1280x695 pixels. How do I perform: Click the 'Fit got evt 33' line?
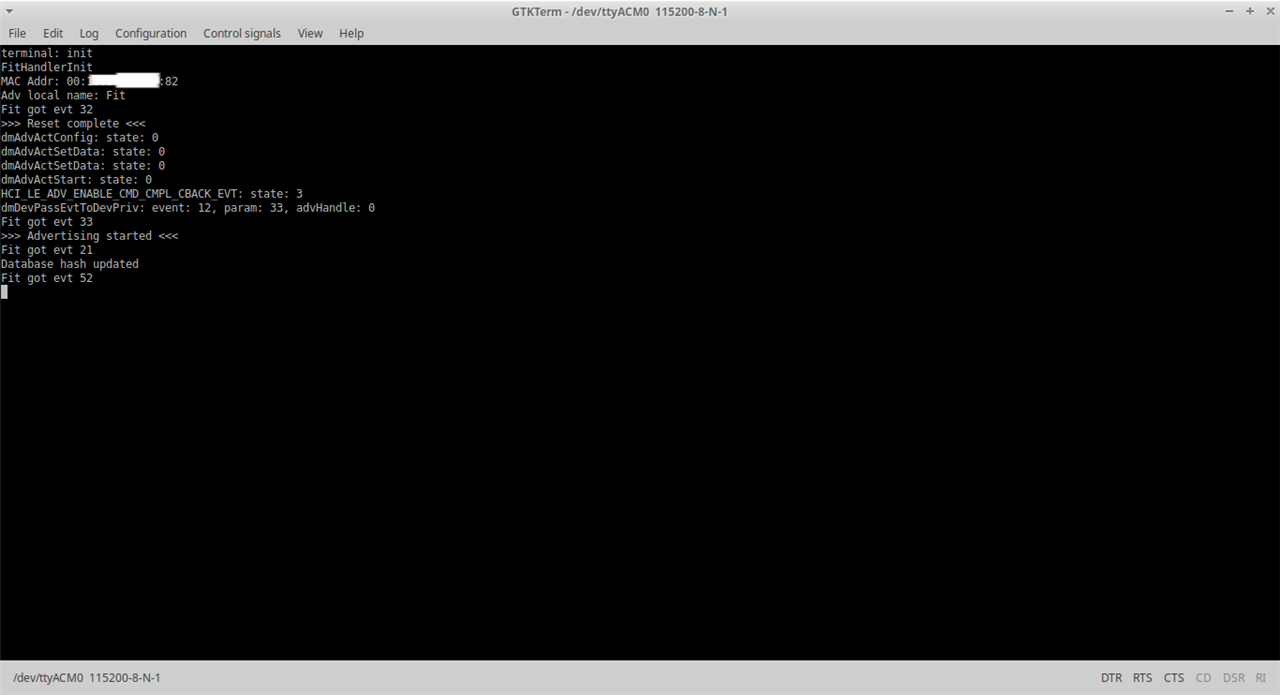point(47,221)
